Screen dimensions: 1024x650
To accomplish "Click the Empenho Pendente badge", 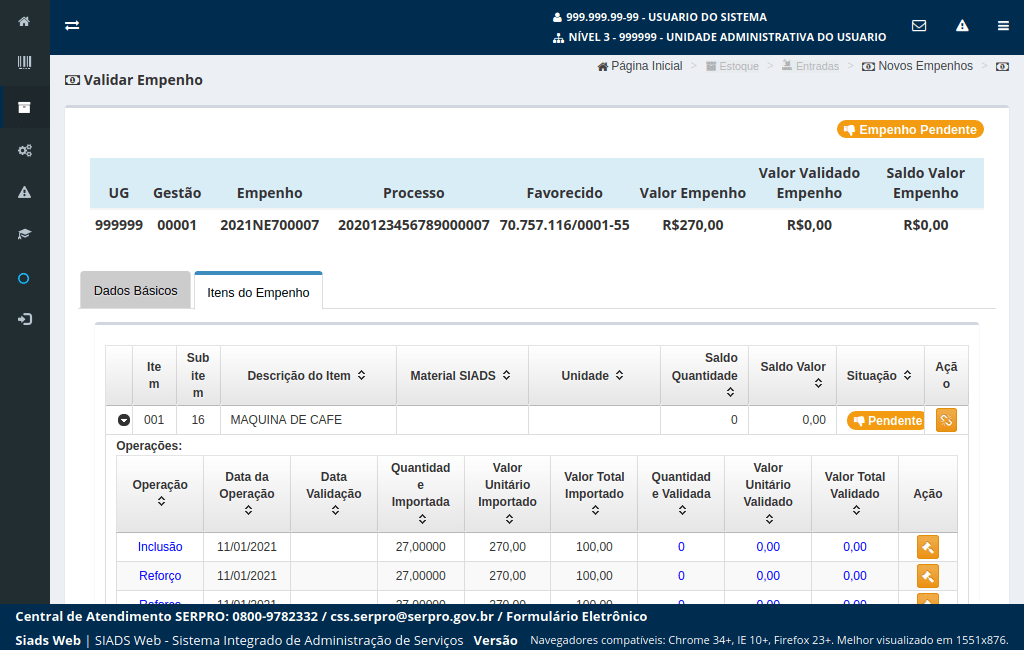I will click(910, 129).
